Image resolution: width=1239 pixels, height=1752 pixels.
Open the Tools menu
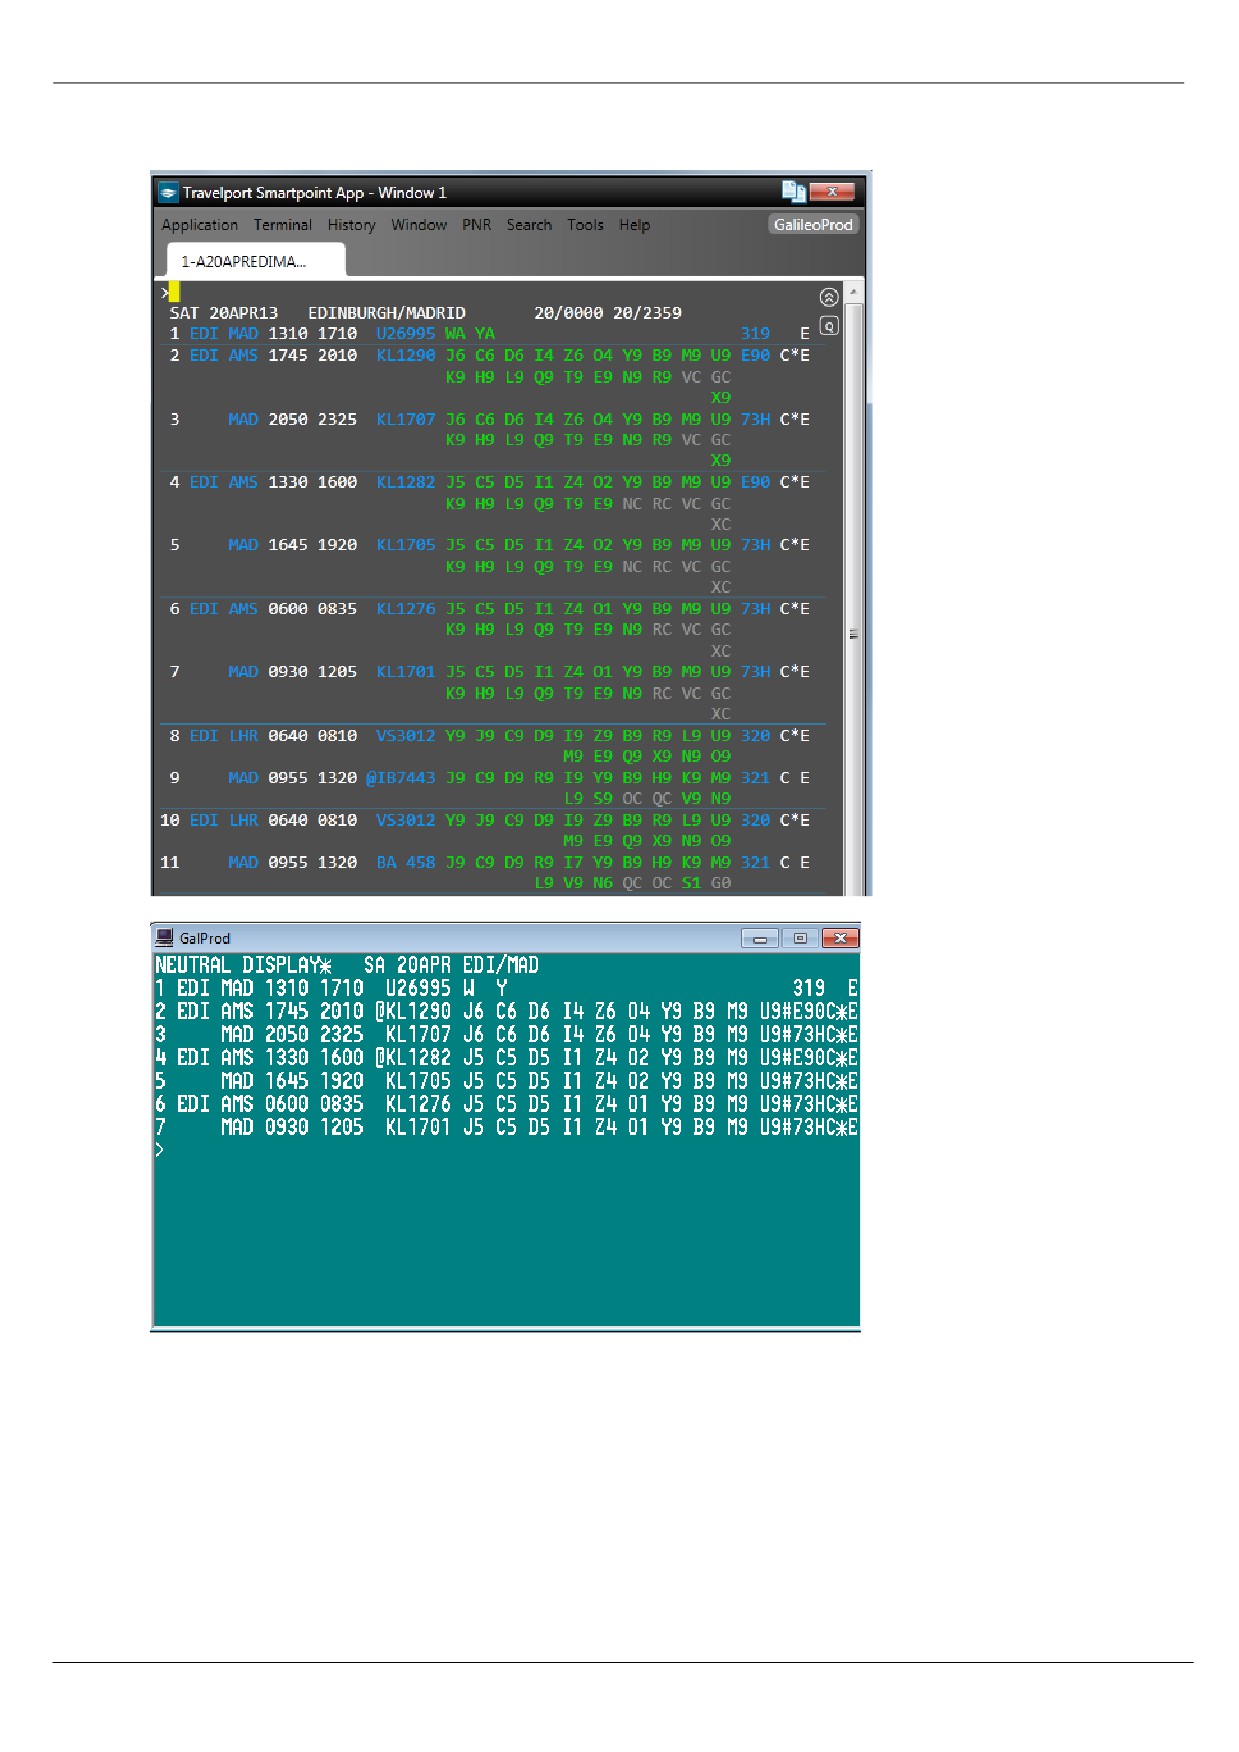point(586,225)
